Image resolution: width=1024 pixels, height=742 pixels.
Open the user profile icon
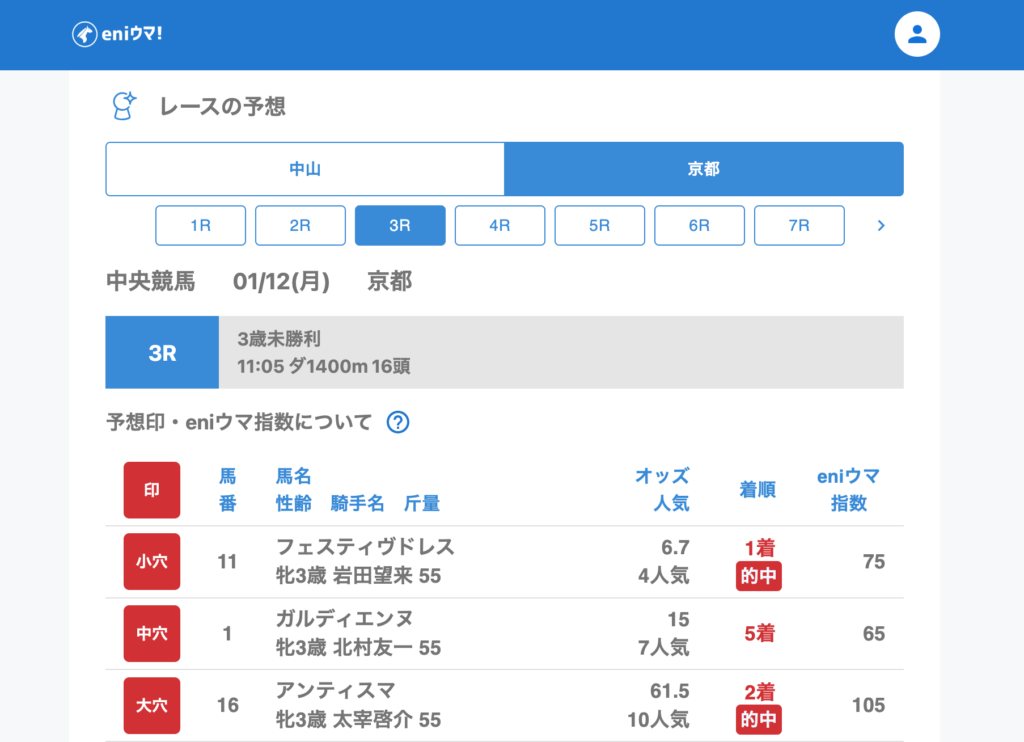(916, 35)
